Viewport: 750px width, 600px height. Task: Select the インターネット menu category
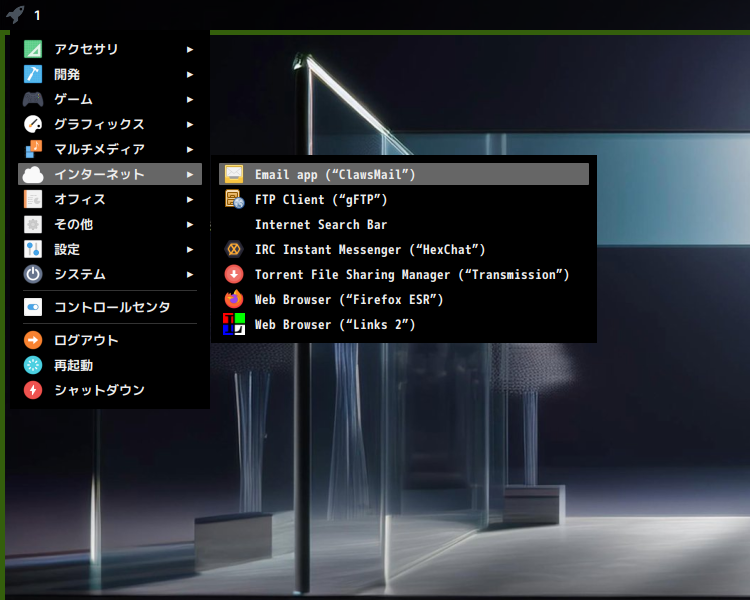[110, 174]
